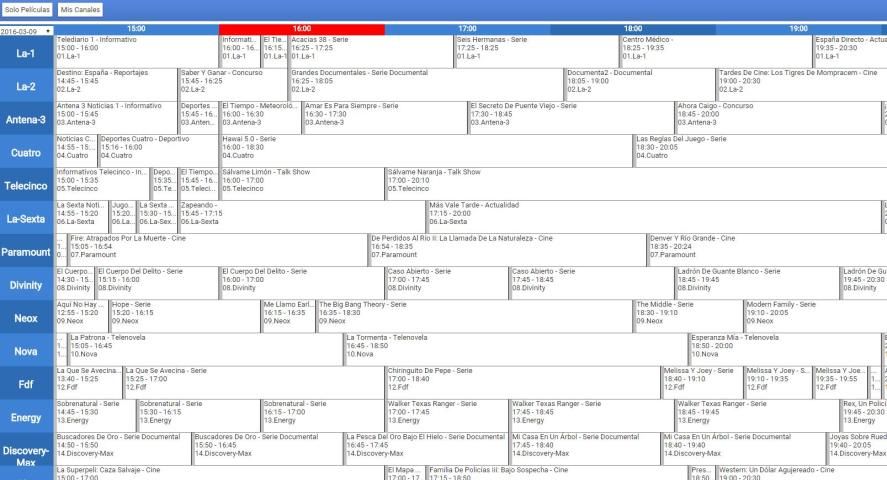The height and width of the screenshot is (480, 887).
Task: Select the highlighted 16:00 time header
Action: pyautogui.click(x=301, y=29)
